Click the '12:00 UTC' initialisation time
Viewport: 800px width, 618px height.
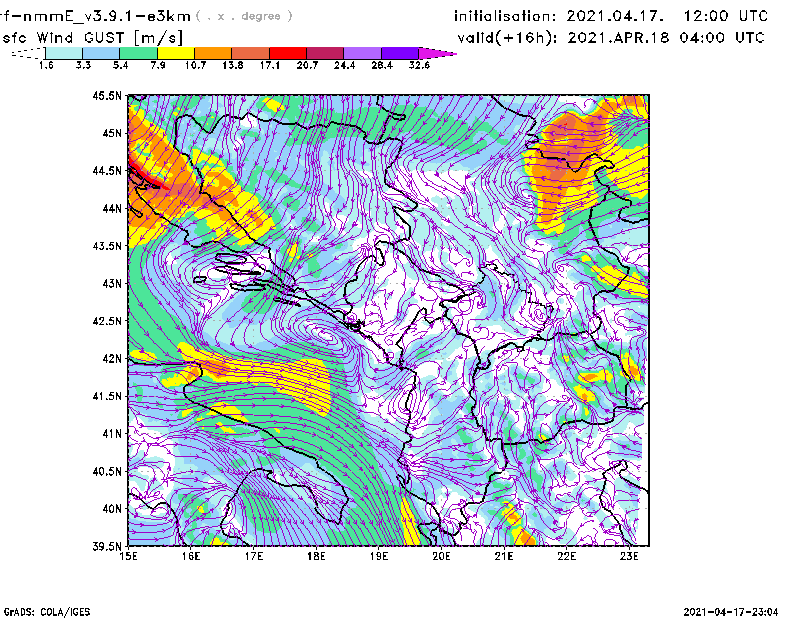pos(726,16)
